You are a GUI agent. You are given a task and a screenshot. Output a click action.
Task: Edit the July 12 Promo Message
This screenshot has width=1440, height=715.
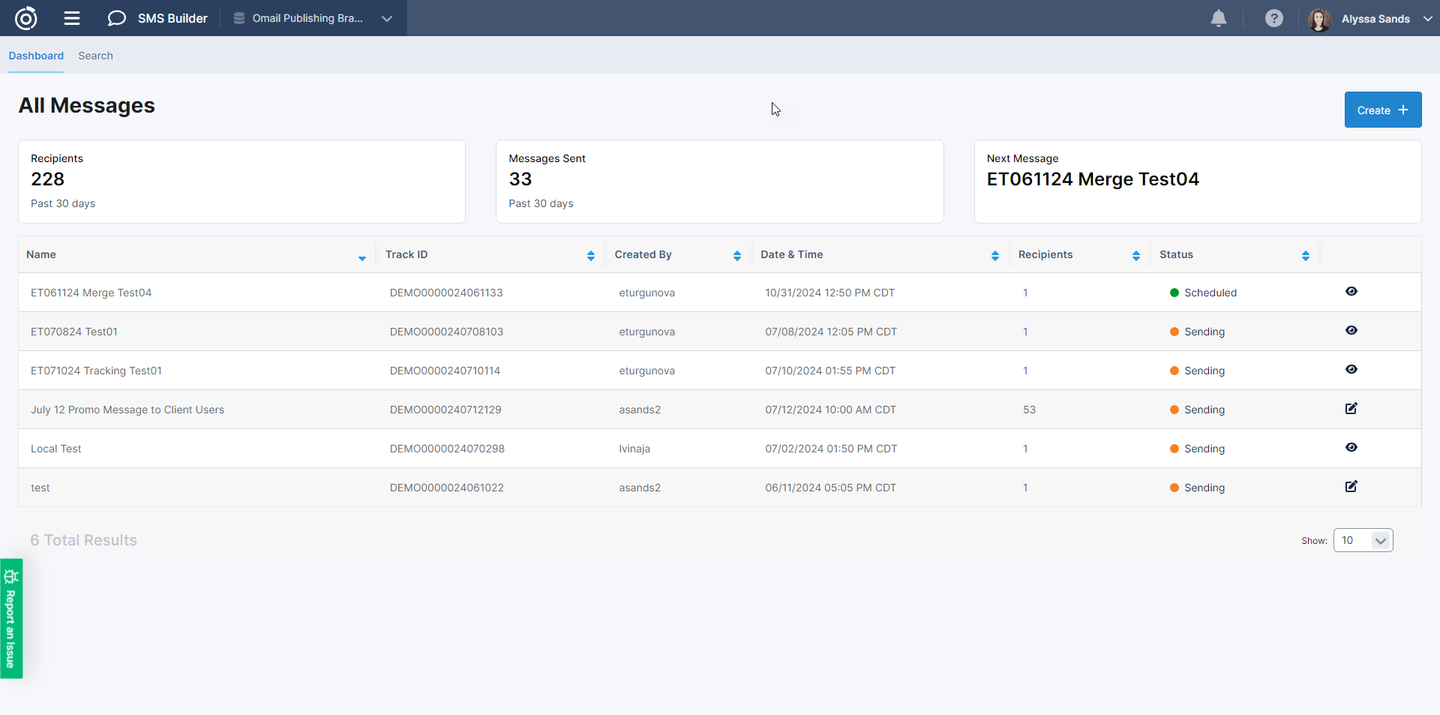tap(1351, 408)
